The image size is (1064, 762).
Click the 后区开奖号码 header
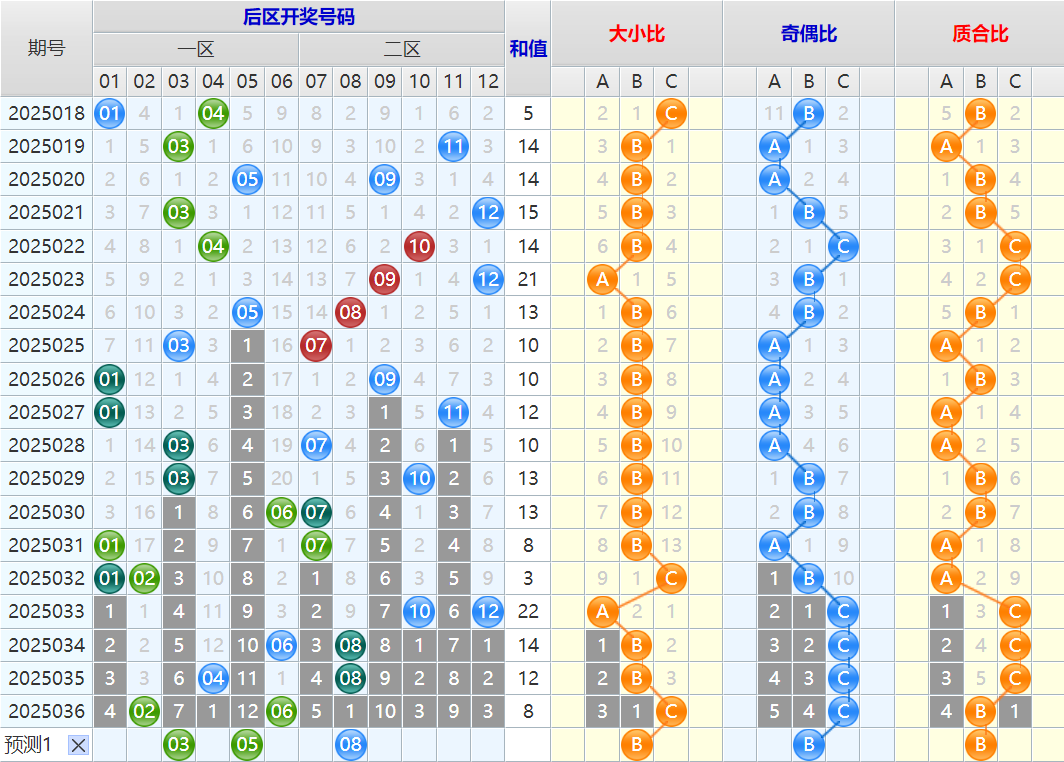pyautogui.click(x=299, y=17)
